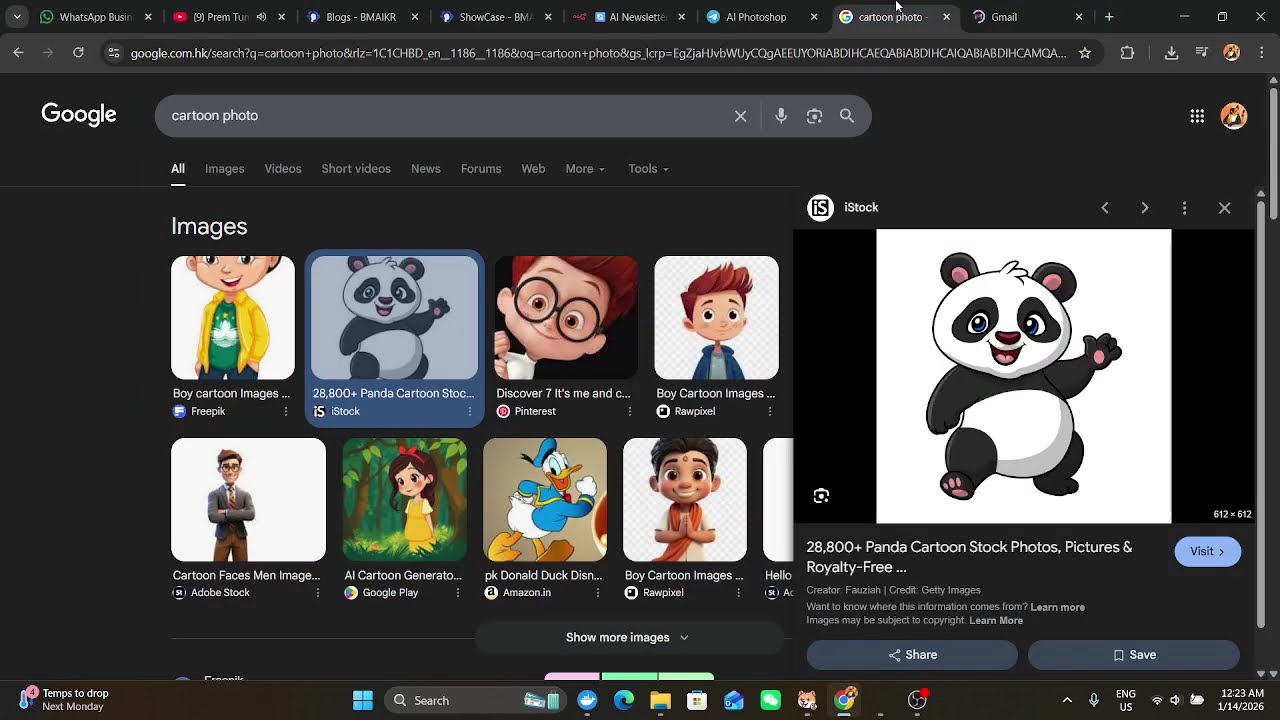Click the browser address bar URL

point(598,53)
